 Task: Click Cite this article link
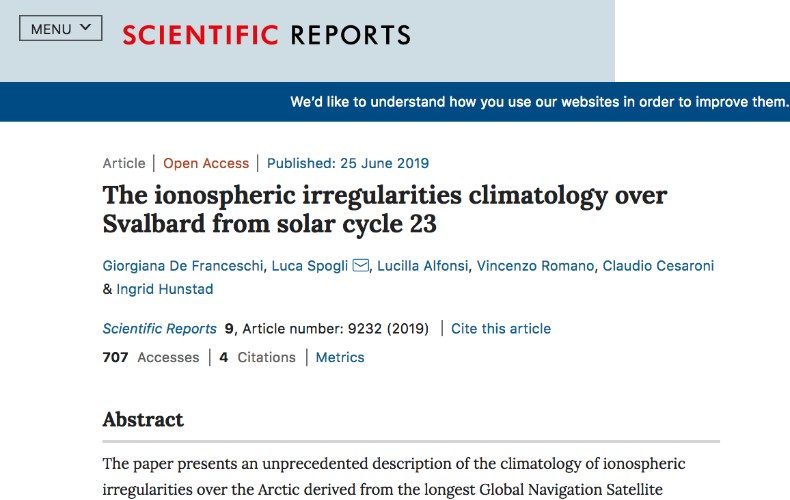click(501, 329)
